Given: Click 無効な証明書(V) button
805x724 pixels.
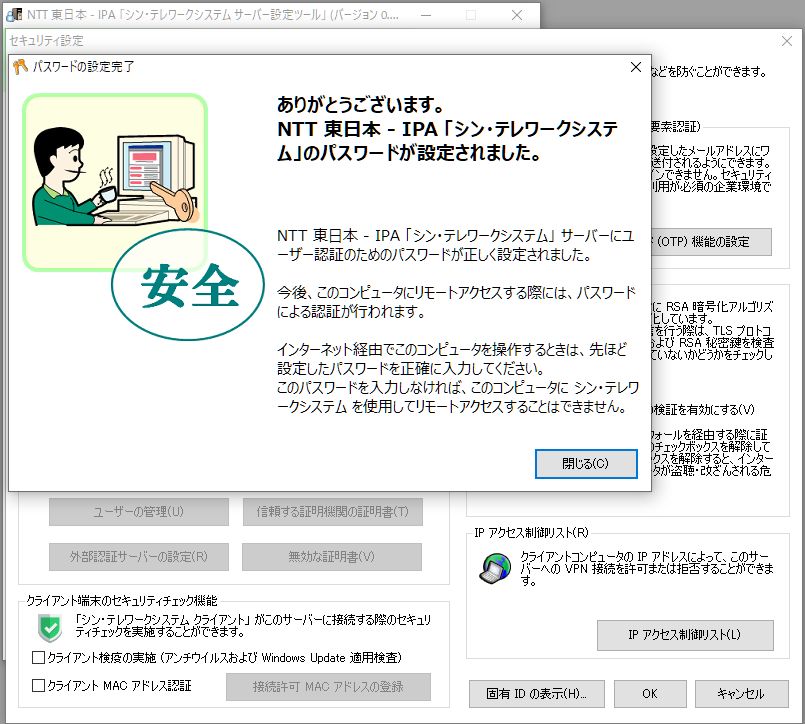Looking at the screenshot, I should point(332,557).
